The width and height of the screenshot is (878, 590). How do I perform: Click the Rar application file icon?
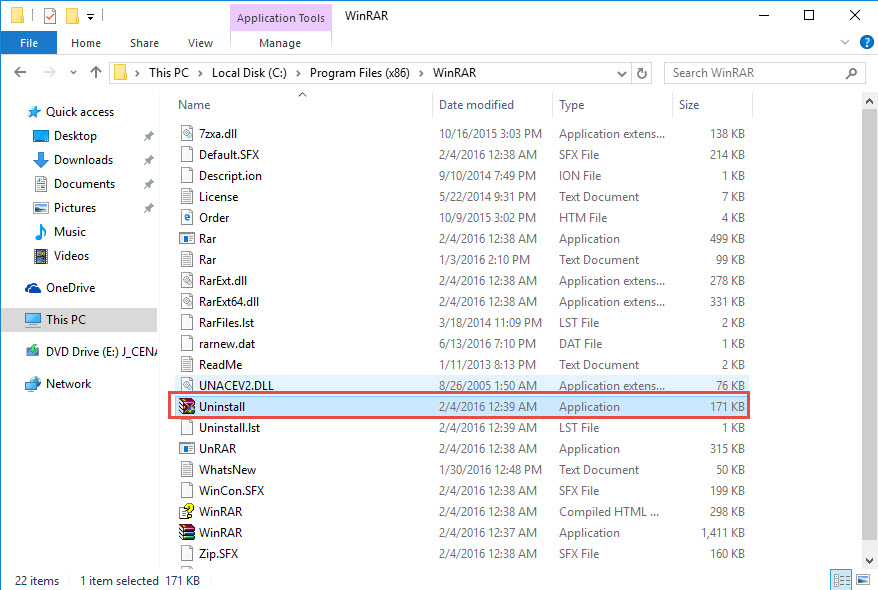tap(186, 238)
